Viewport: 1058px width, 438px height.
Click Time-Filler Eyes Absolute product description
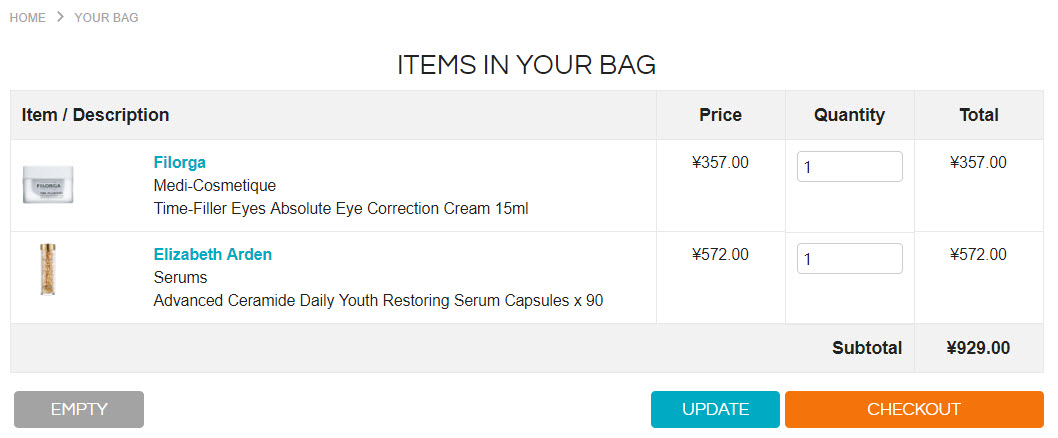coord(341,209)
